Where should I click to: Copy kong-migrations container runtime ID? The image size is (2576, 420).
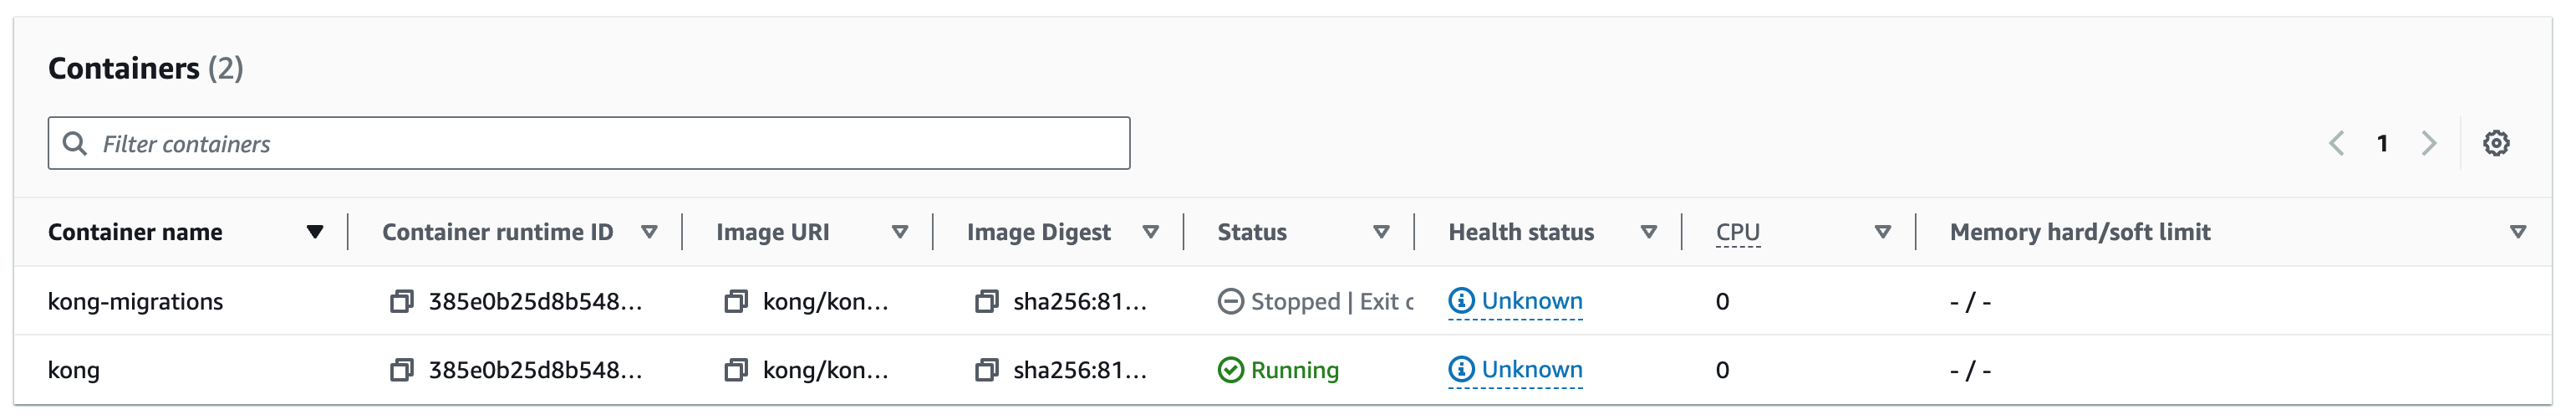point(401,301)
